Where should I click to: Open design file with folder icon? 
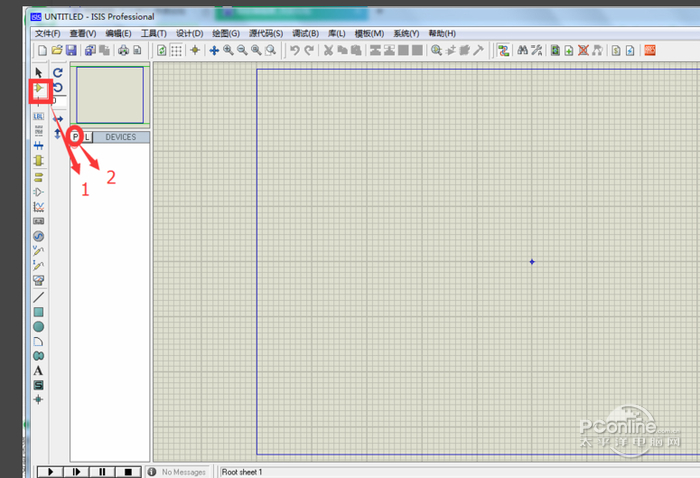pyautogui.click(x=57, y=50)
